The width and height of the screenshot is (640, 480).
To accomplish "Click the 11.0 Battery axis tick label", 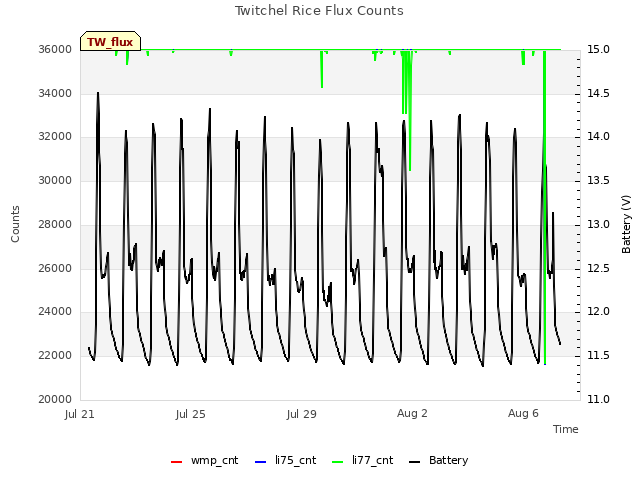I will tap(598, 399).
